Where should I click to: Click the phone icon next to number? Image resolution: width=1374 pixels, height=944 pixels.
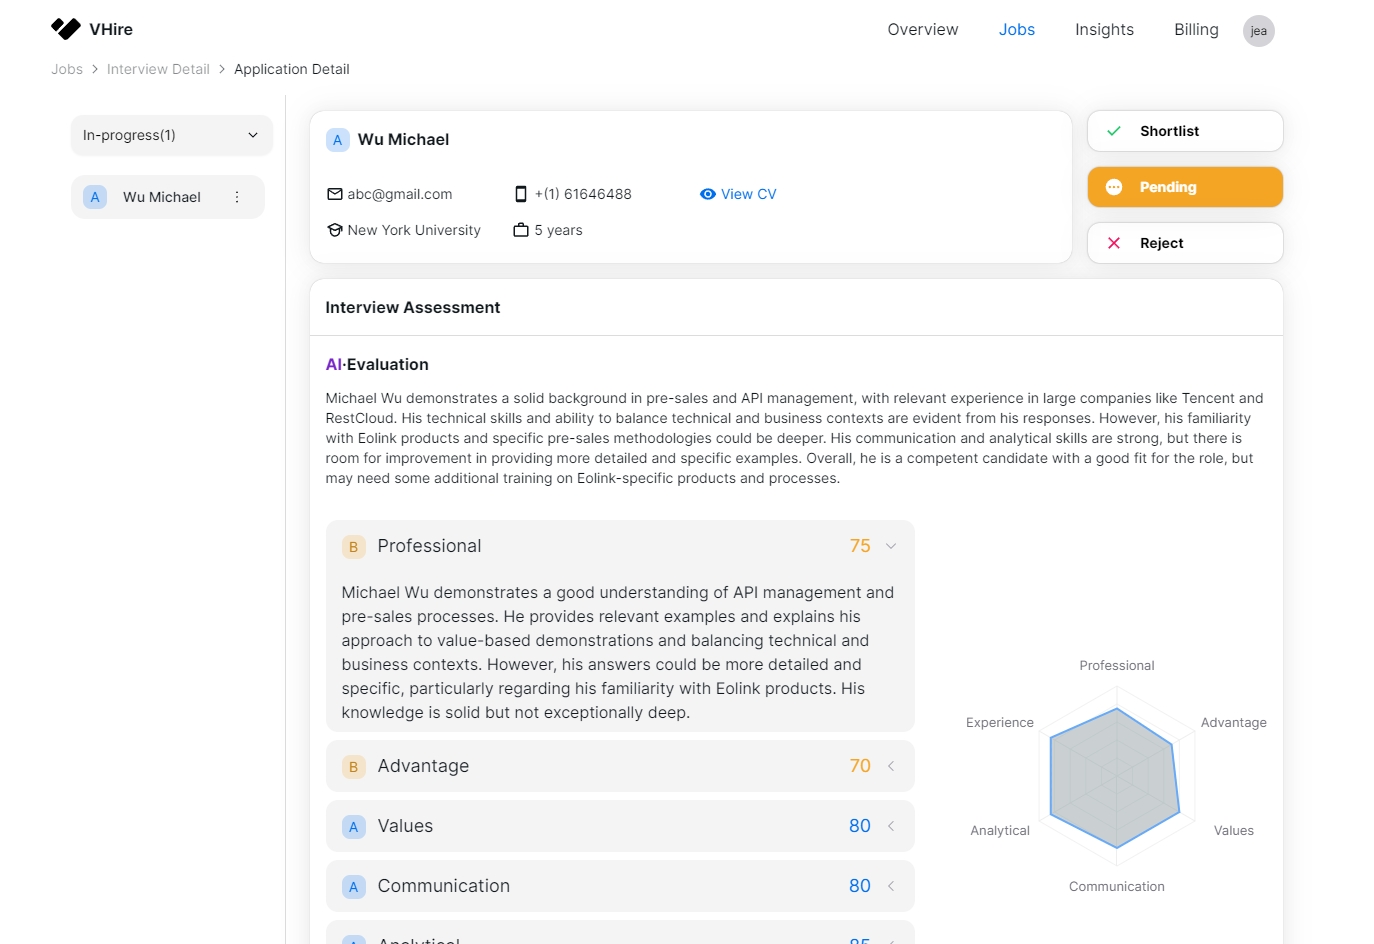click(521, 194)
